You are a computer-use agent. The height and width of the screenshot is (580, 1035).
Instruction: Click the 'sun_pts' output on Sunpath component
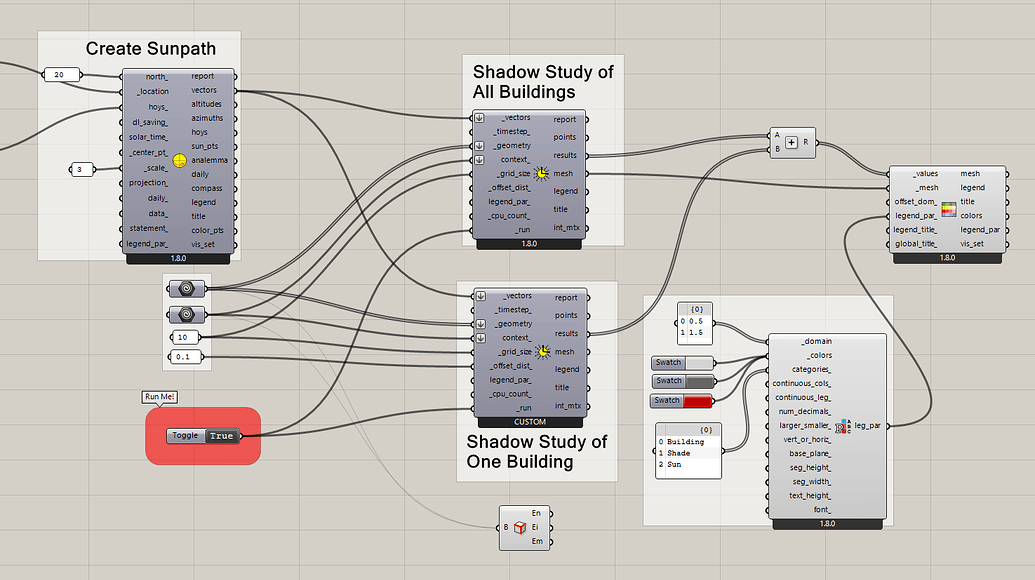pos(205,146)
